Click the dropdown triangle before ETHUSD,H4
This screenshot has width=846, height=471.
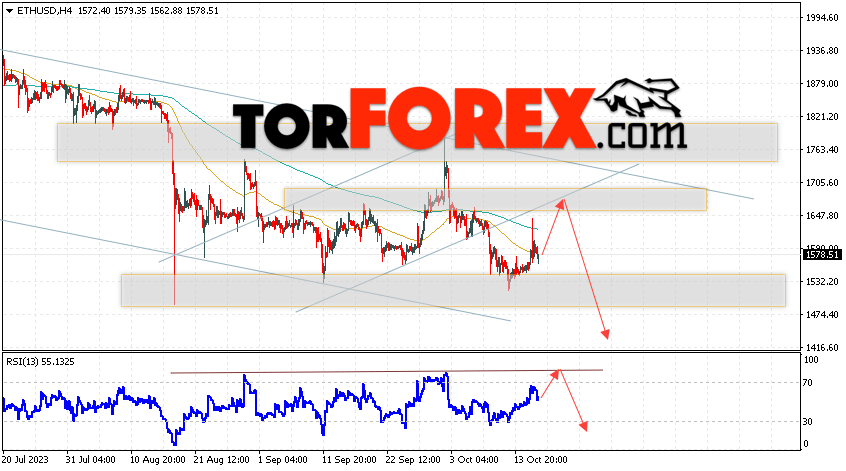[x=9, y=11]
